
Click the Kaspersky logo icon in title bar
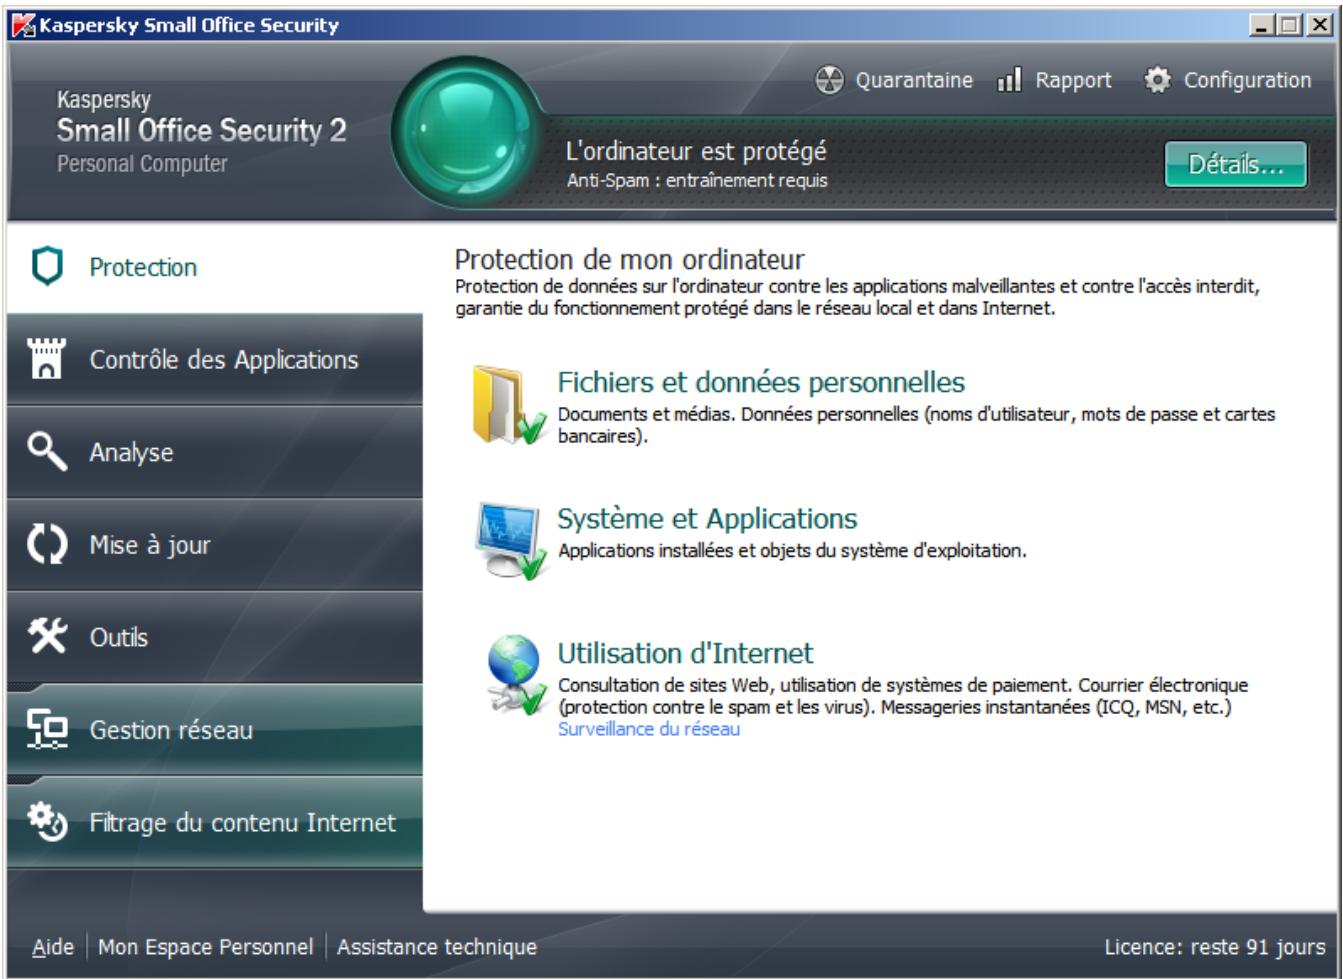[x=22, y=25]
